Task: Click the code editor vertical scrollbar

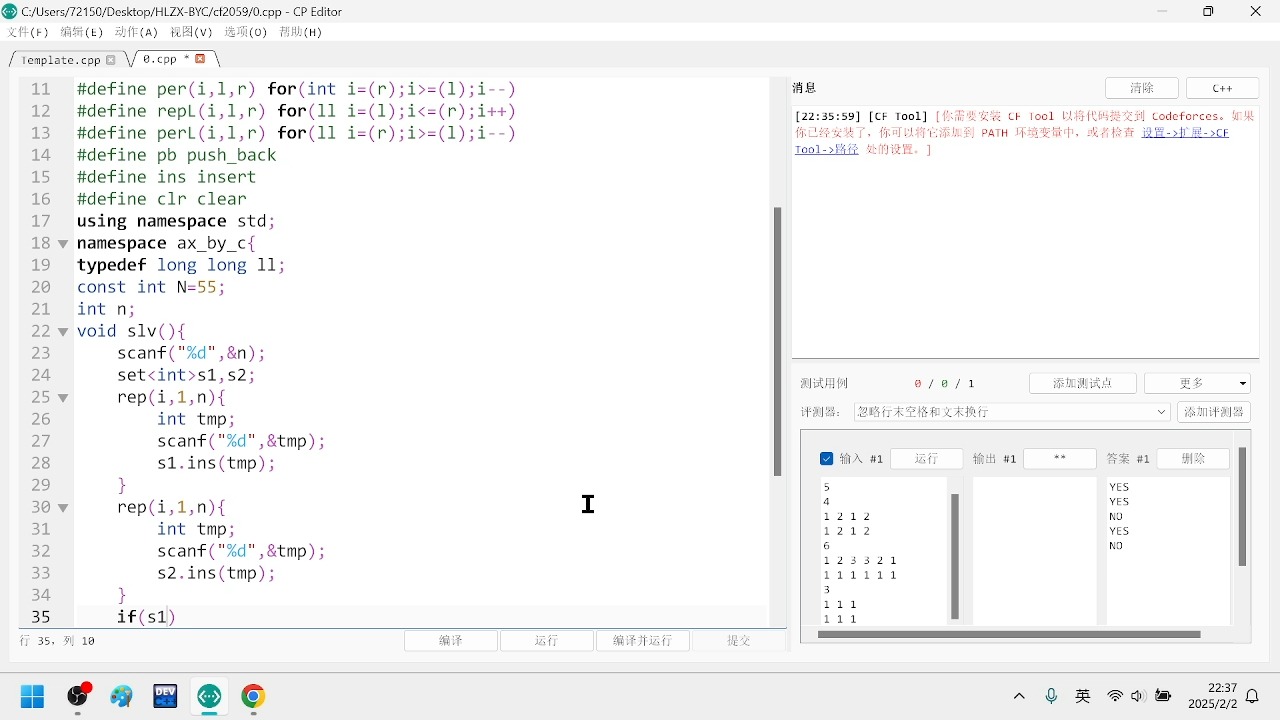Action: click(x=777, y=341)
